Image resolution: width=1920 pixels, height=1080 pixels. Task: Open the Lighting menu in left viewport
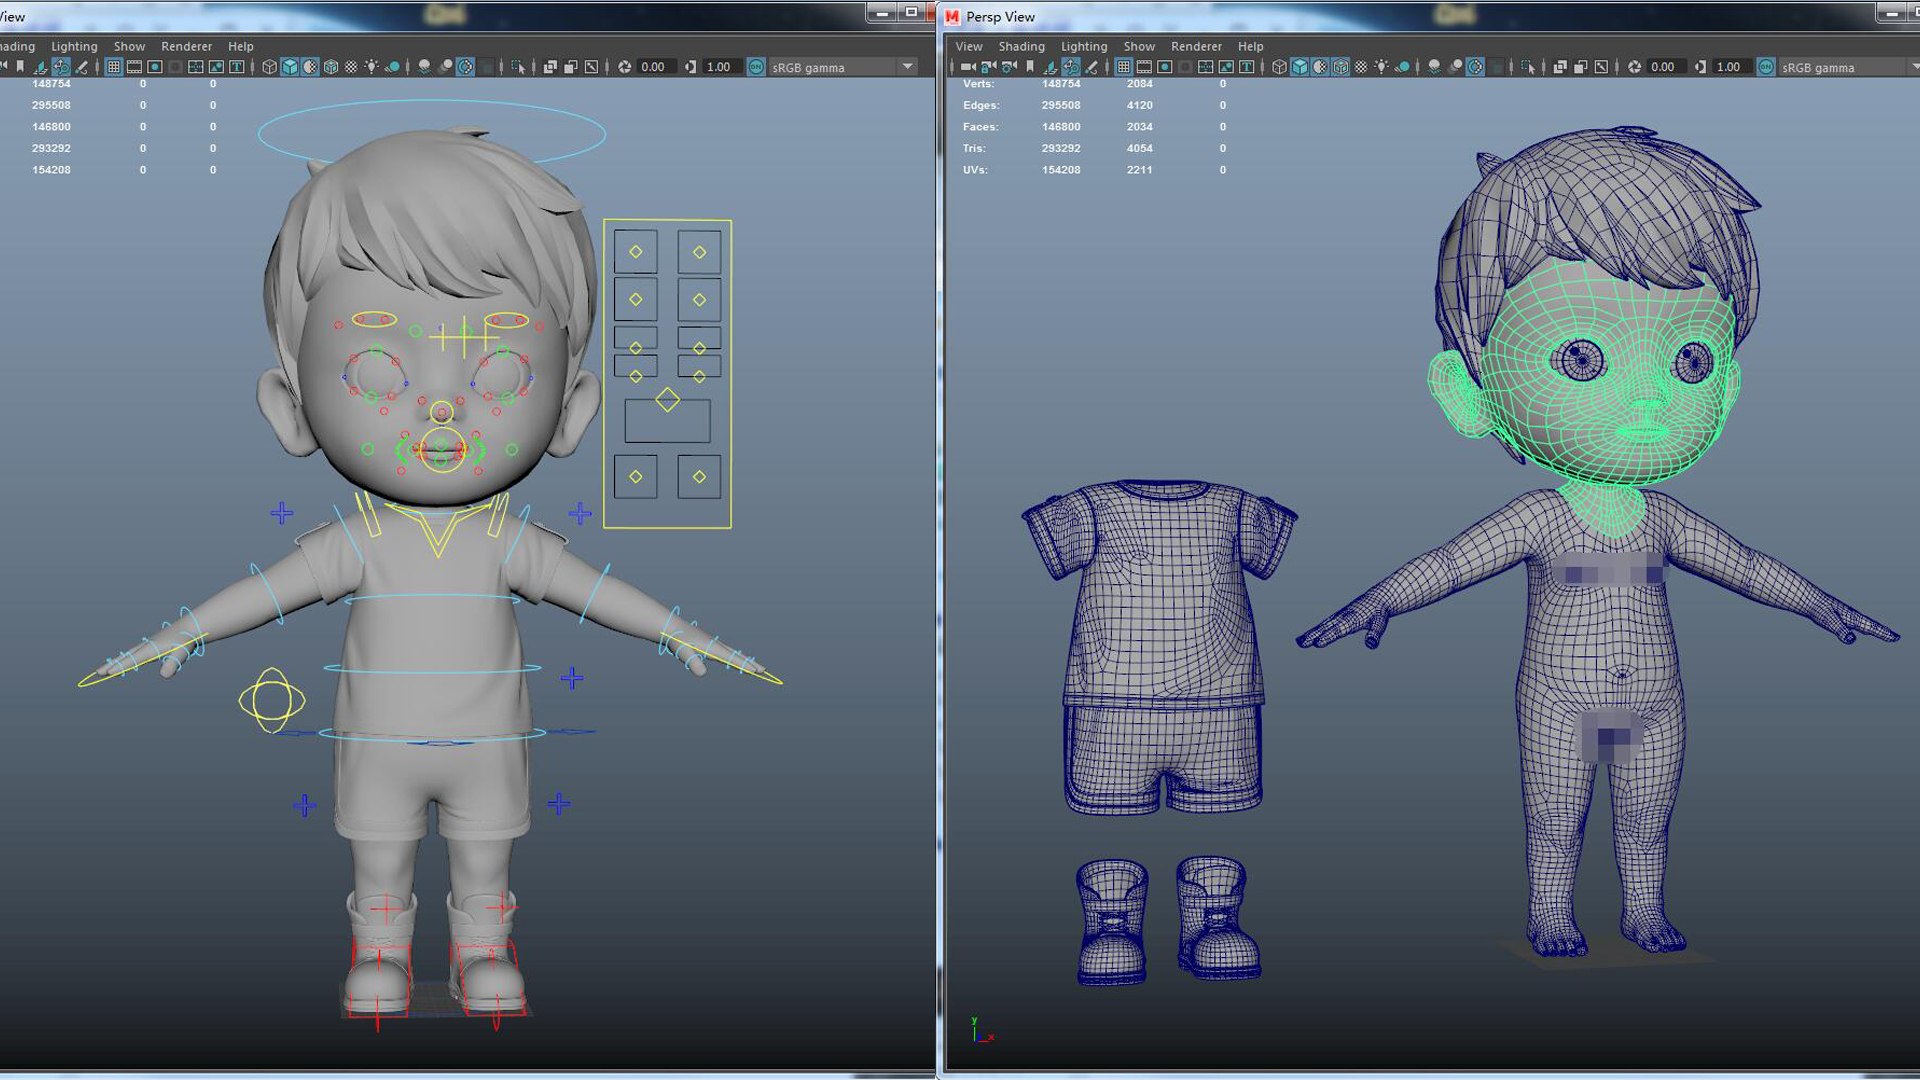[74, 46]
